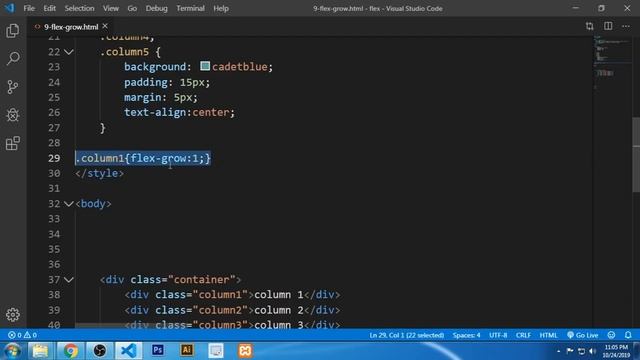
Task: Open the feedback smiley icon
Action: [611, 335]
